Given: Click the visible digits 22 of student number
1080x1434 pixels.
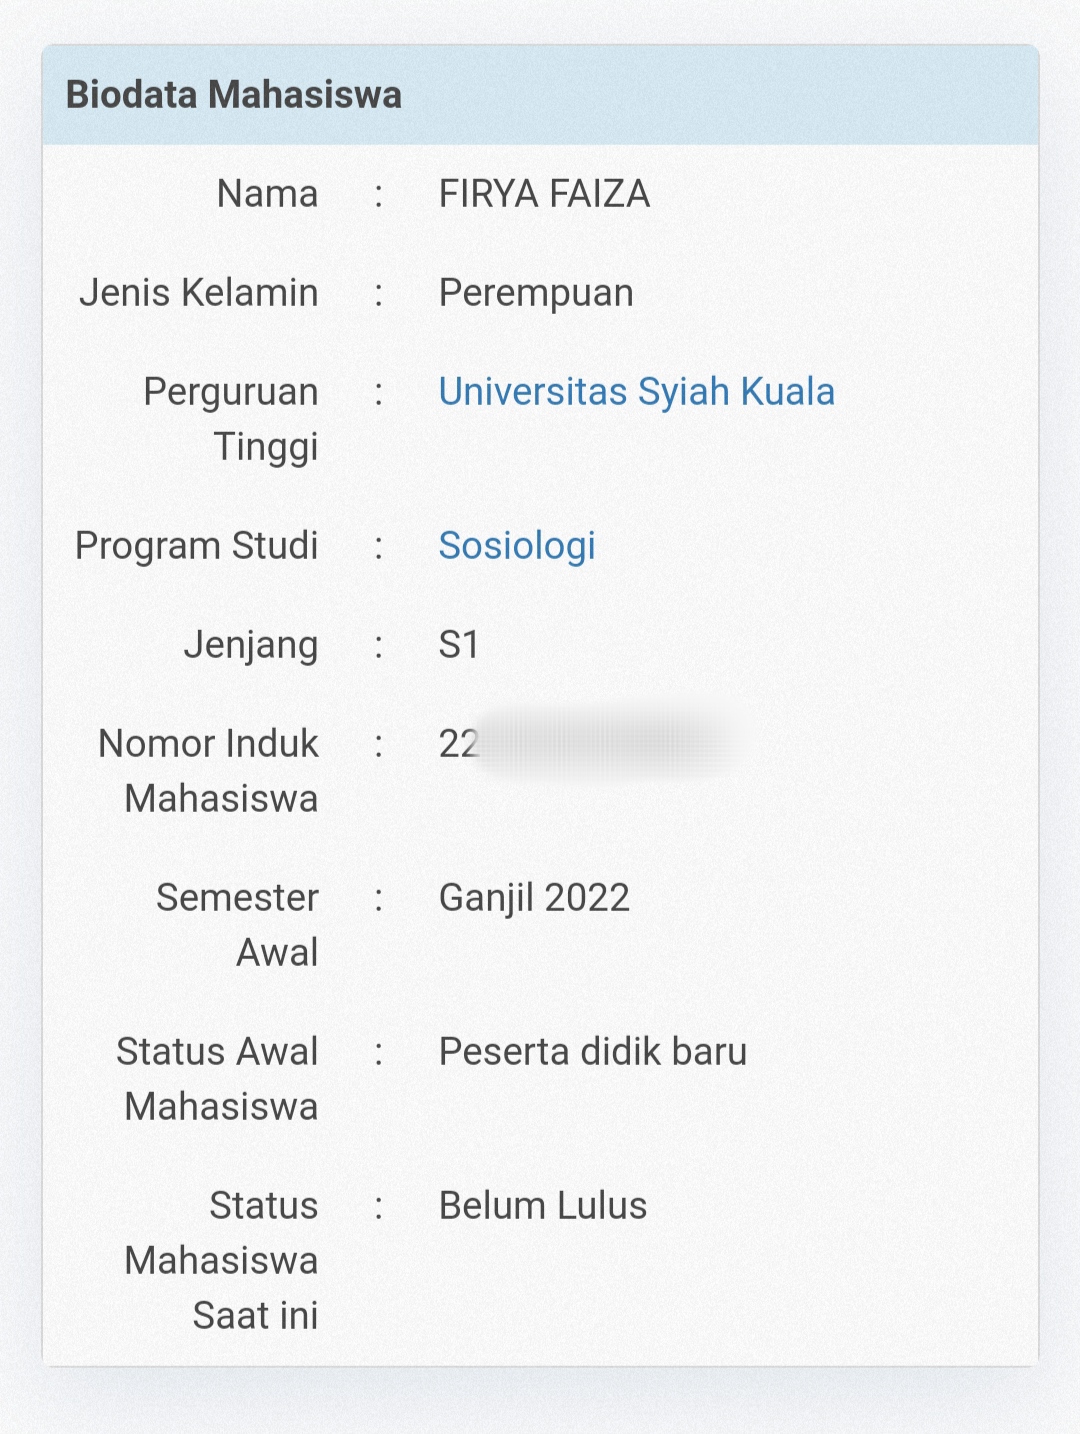Looking at the screenshot, I should pyautogui.click(x=458, y=744).
